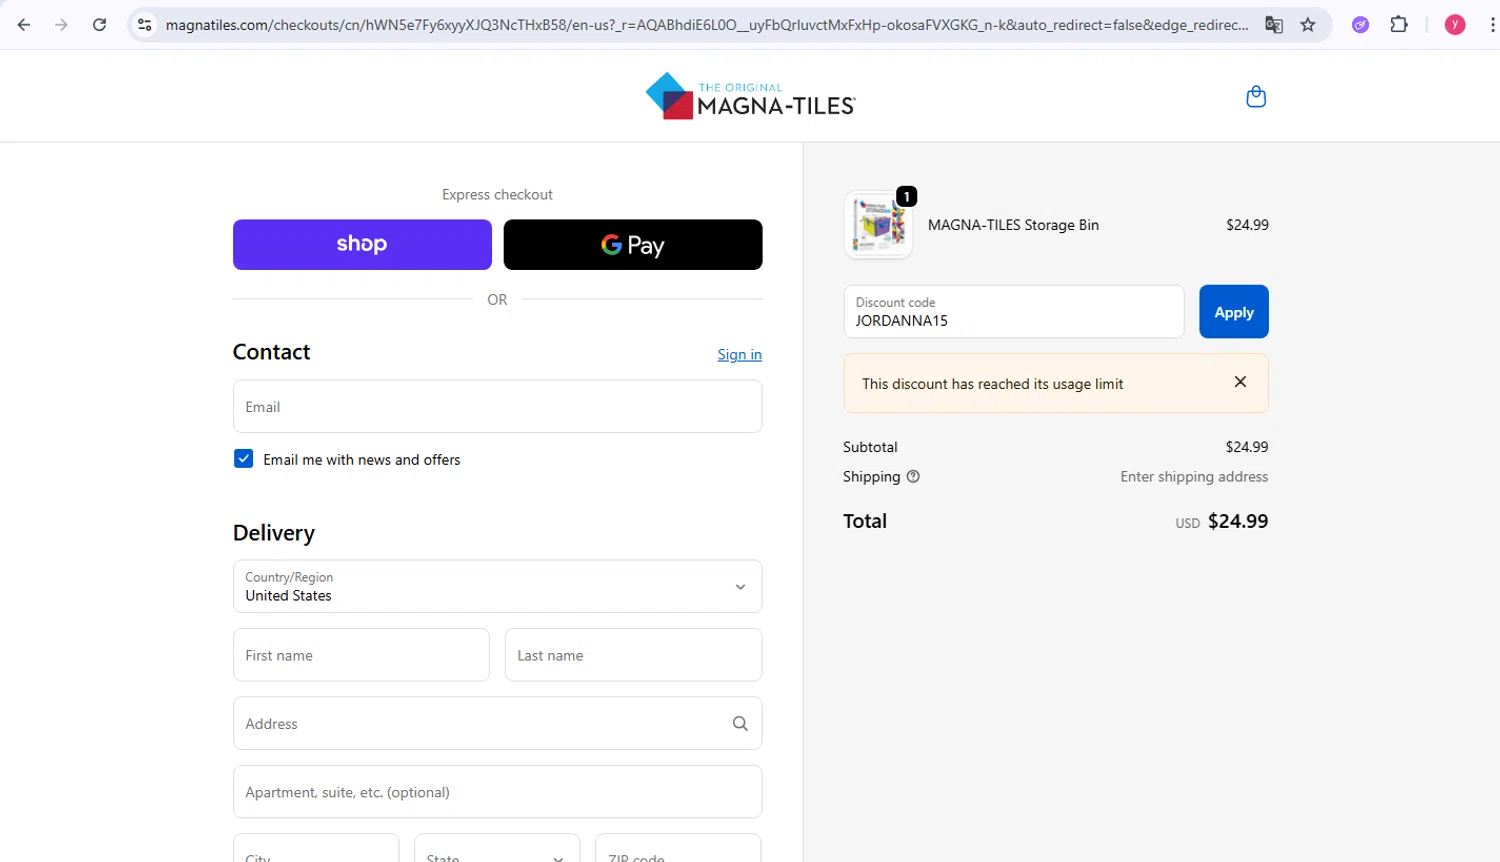The height and width of the screenshot is (862, 1500).
Task: Uncheck Email me with news and offers
Action: pyautogui.click(x=243, y=459)
